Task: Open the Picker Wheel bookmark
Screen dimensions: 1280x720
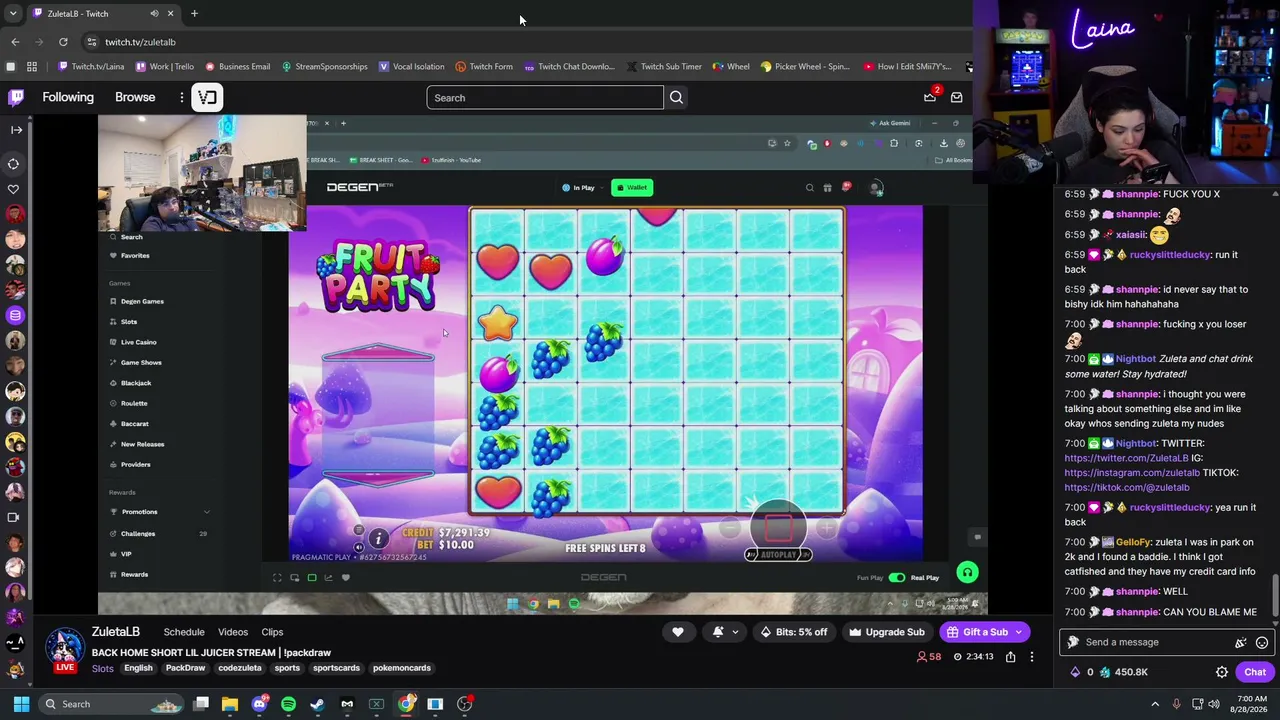Action: (804, 67)
